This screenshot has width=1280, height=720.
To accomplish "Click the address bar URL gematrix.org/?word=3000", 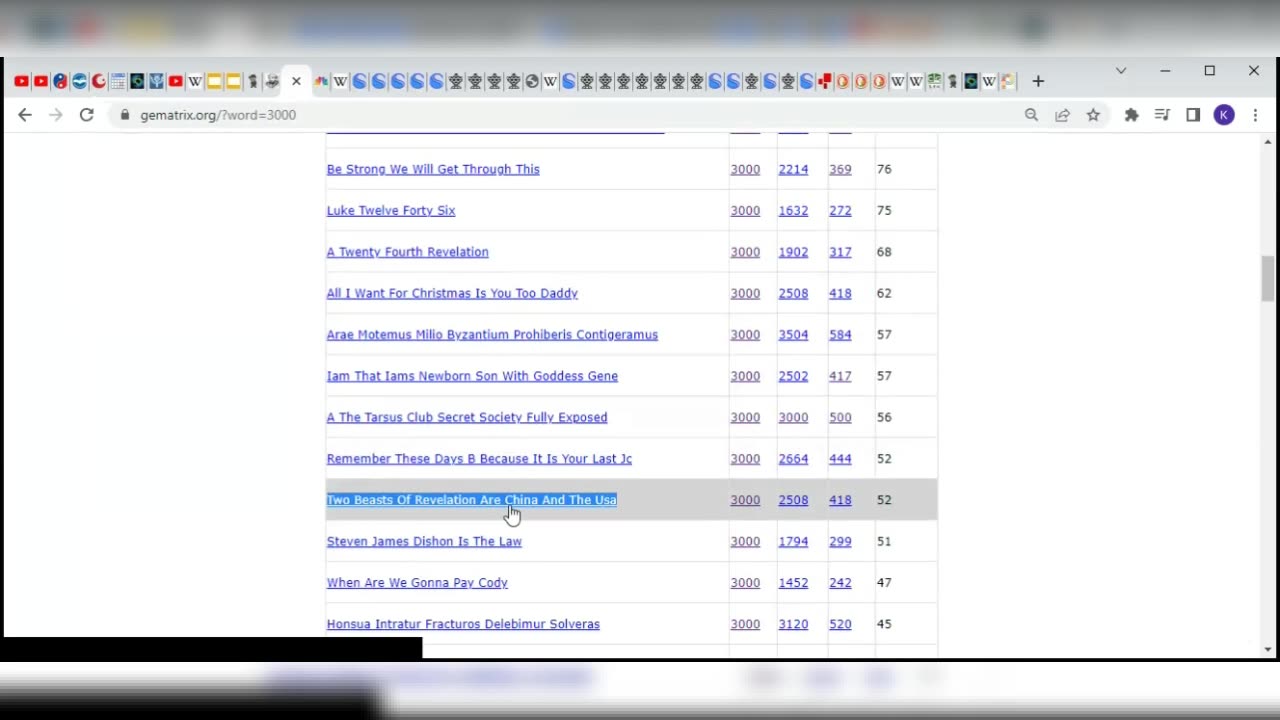I will tap(218, 115).
